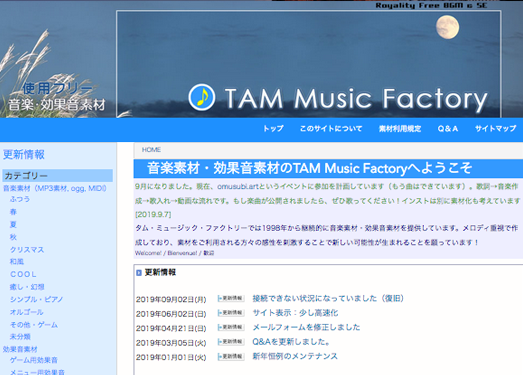This screenshot has width=523, height=375.
Task: Open 新年恒例のメンテナンス news entry
Action: 295,356
